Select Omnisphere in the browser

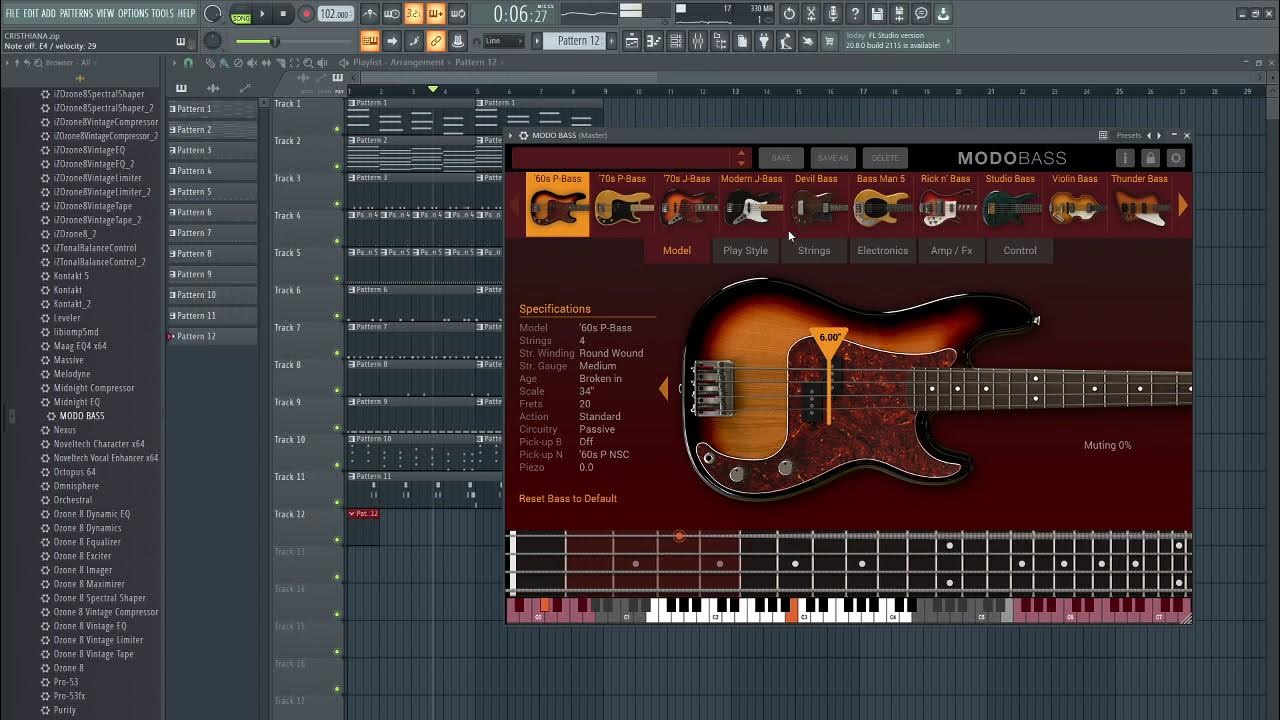[x=76, y=486]
